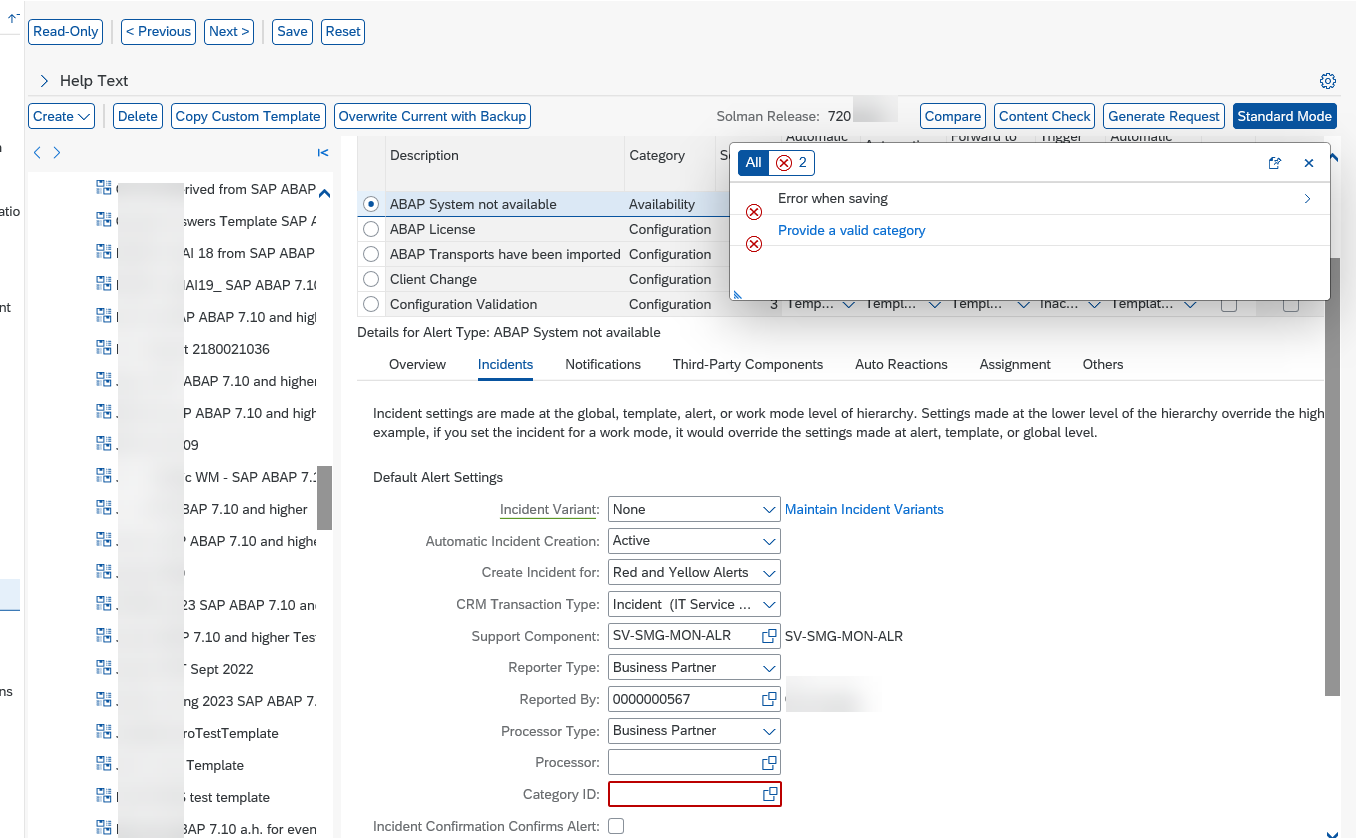Switch to Standard Mode

click(x=1285, y=116)
